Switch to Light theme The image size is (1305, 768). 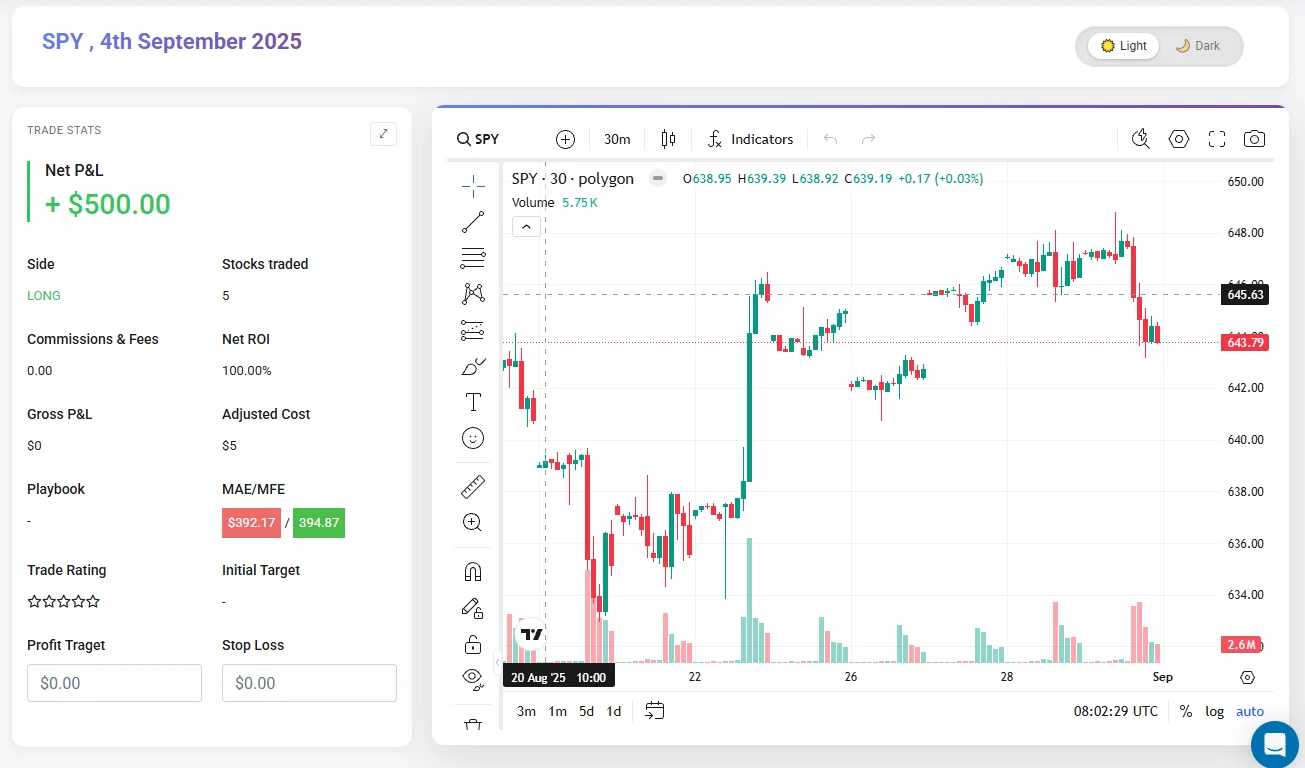(1123, 46)
